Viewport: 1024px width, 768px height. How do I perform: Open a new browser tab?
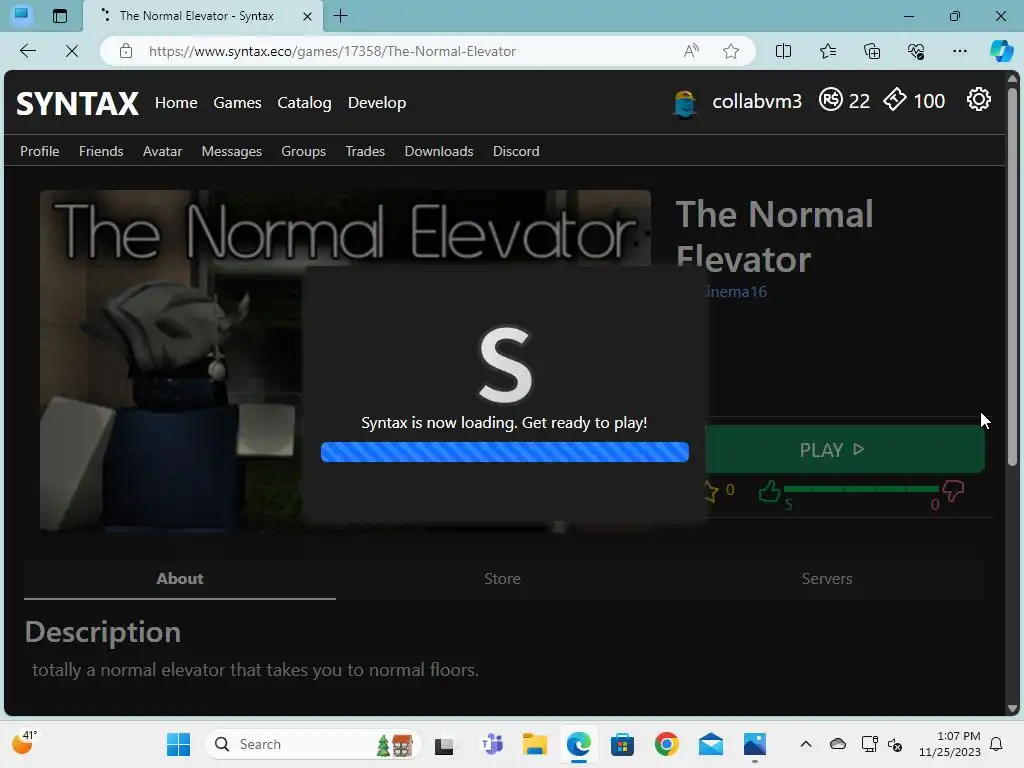point(340,16)
